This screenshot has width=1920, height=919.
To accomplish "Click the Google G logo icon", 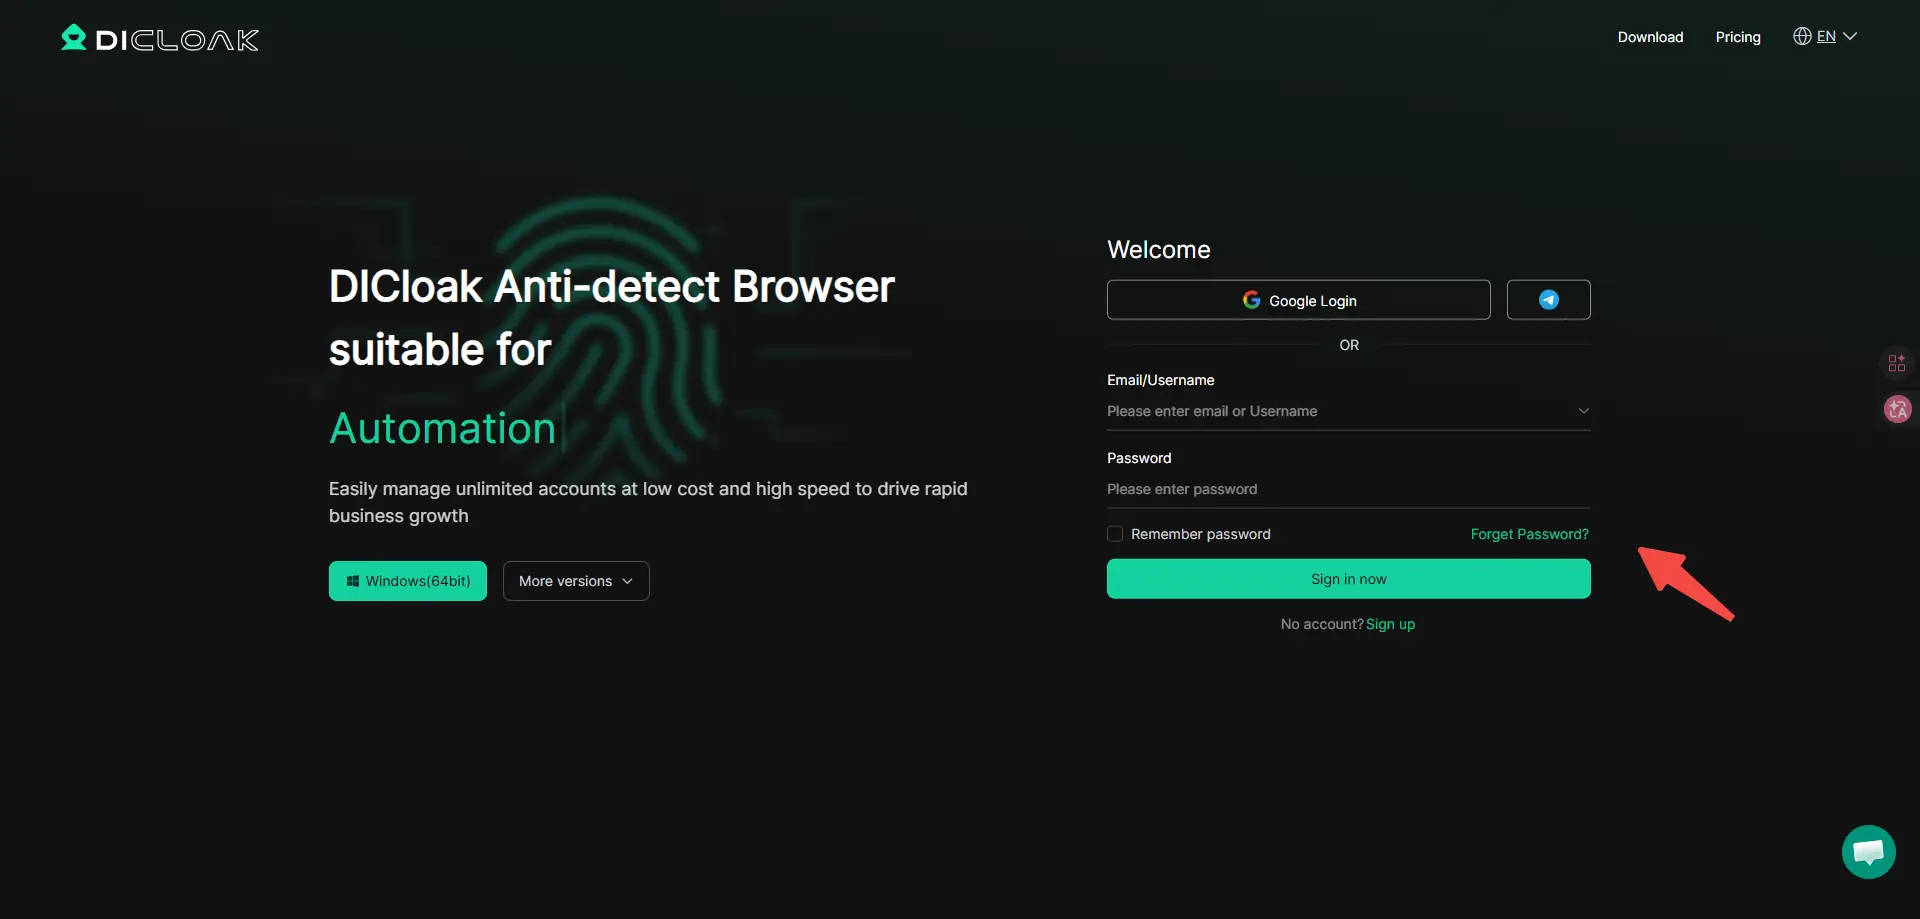I will pos(1251,300).
